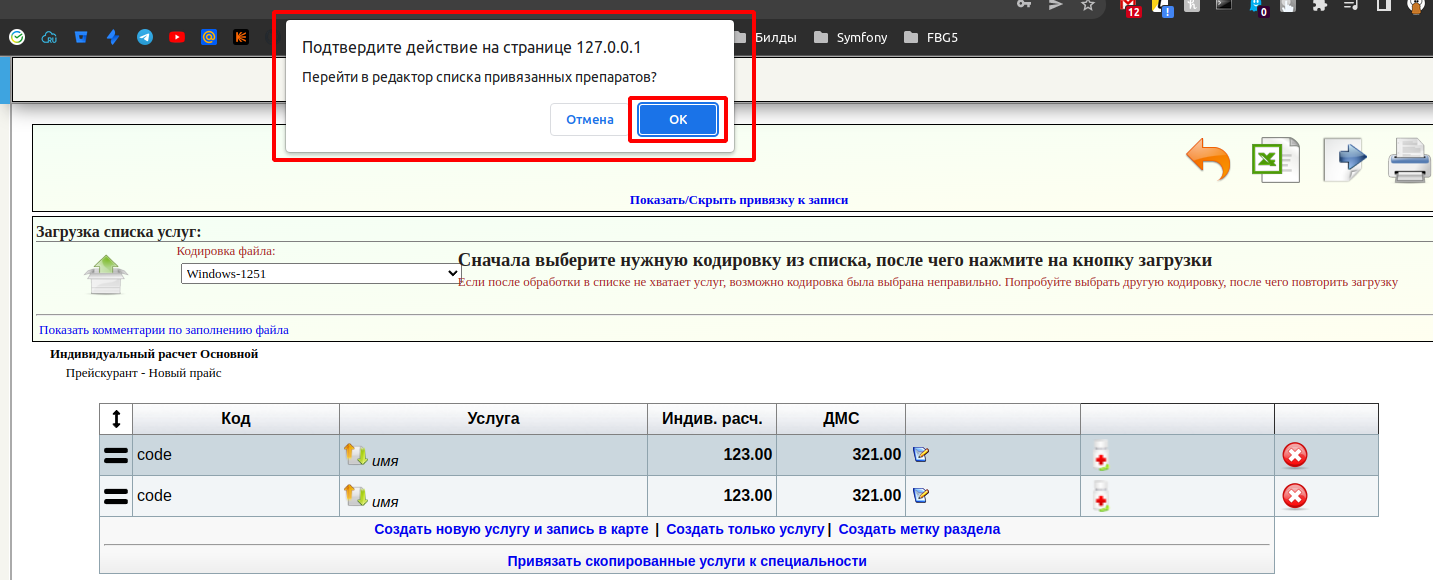1433x580 pixels.
Task: Open linked medicines for the first row
Action: pyautogui.click(x=1101, y=455)
